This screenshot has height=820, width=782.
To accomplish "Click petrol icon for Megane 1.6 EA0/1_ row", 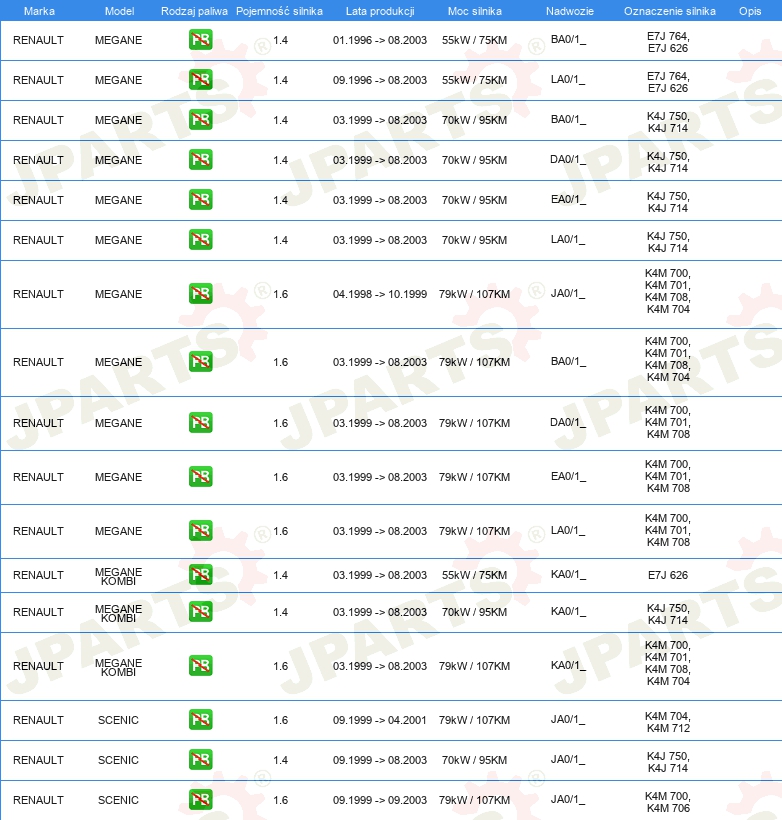I will coord(201,477).
